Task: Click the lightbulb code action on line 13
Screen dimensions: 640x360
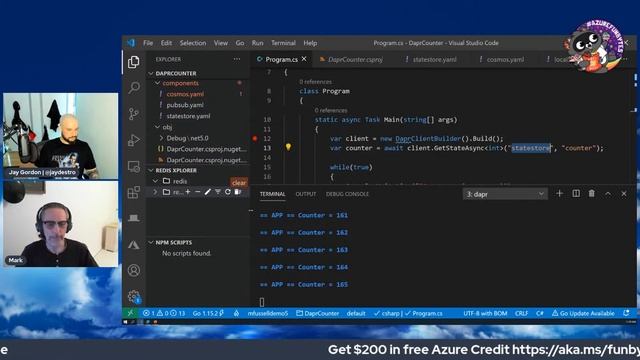Action: (288, 147)
